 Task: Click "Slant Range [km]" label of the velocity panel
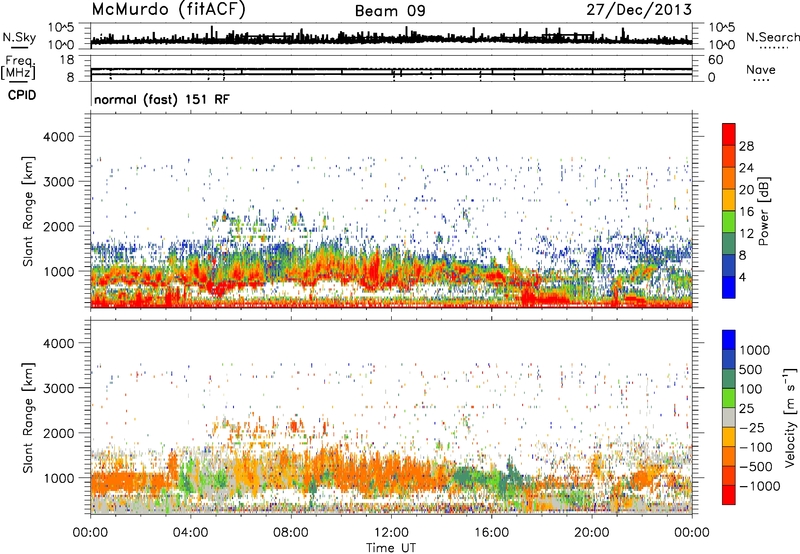[x=28, y=417]
